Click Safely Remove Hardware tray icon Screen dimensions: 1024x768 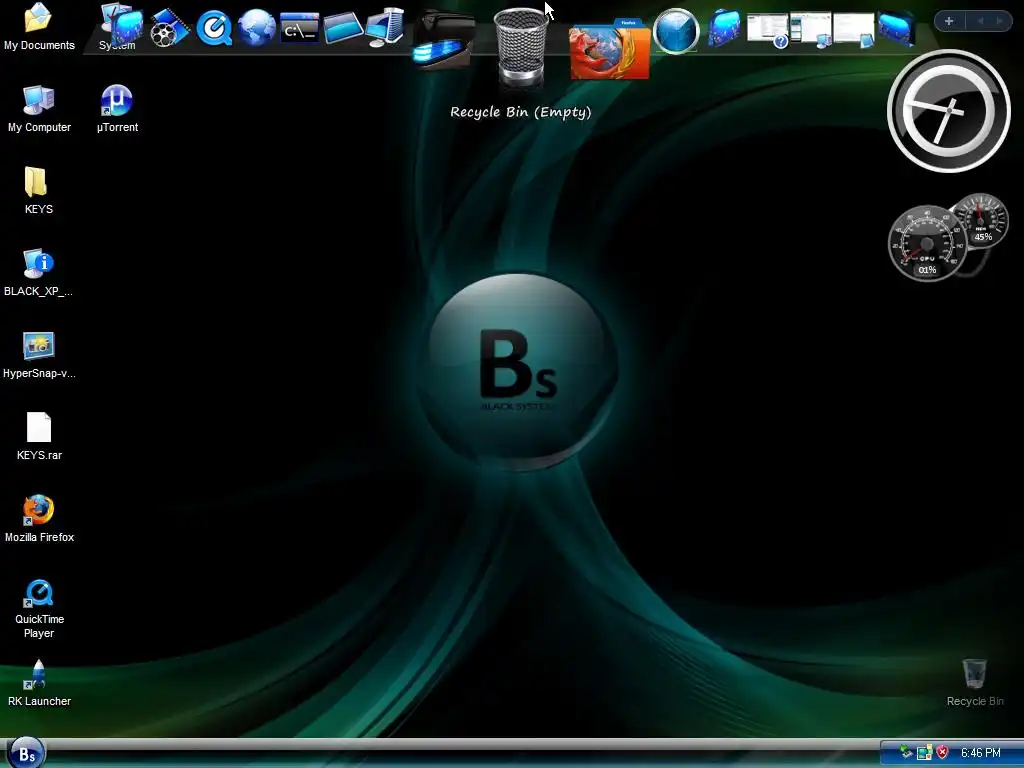click(x=906, y=752)
